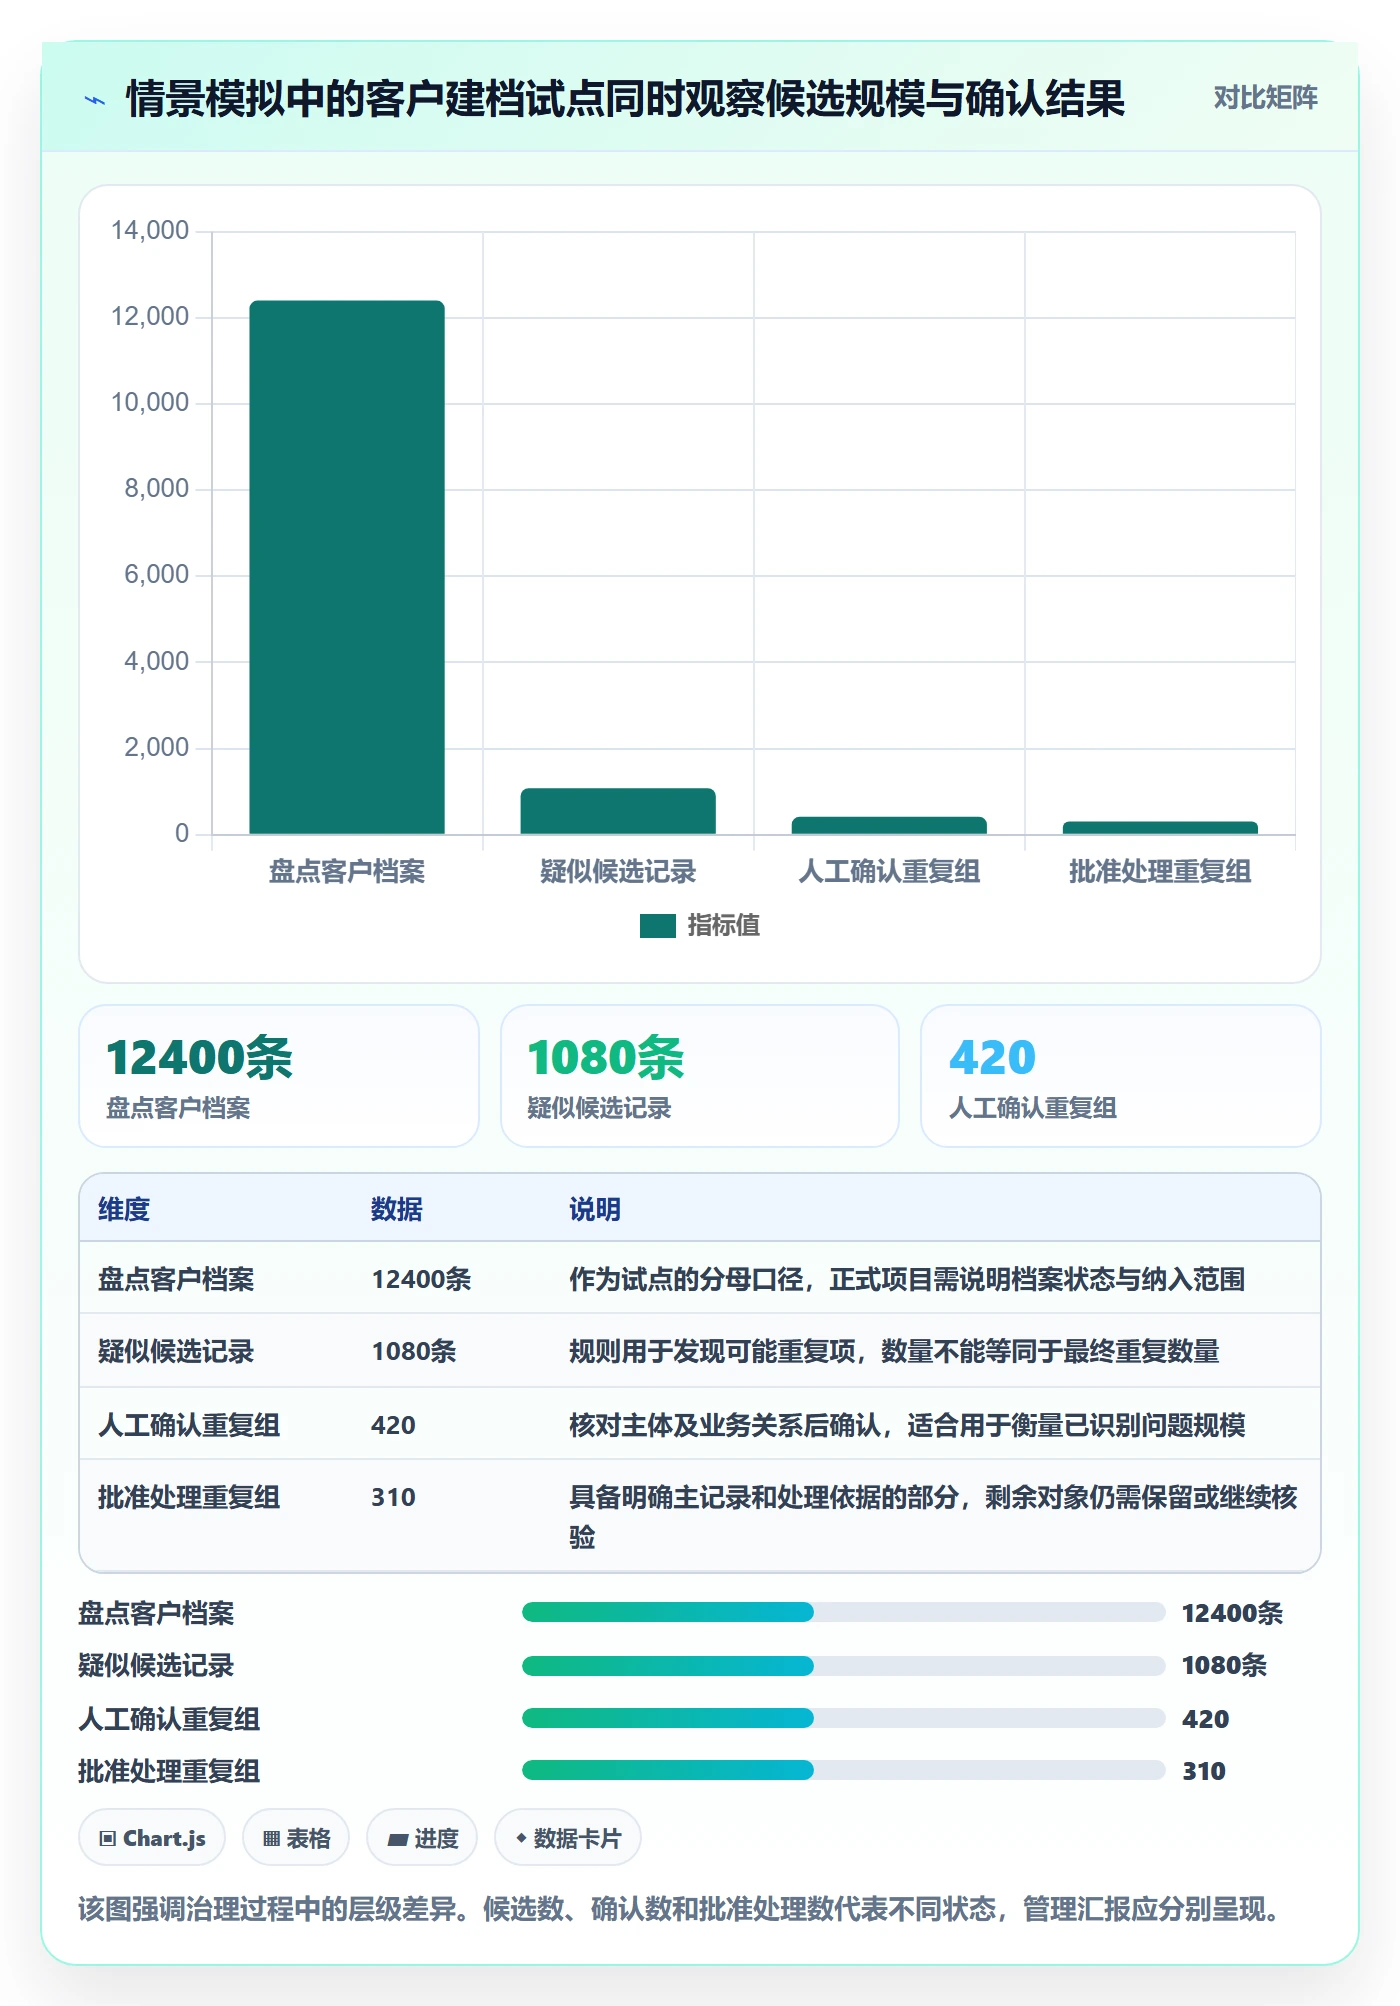Click the bar icon in the 进度 chip
Image resolution: width=1400 pixels, height=2006 pixels.
pos(398,1840)
